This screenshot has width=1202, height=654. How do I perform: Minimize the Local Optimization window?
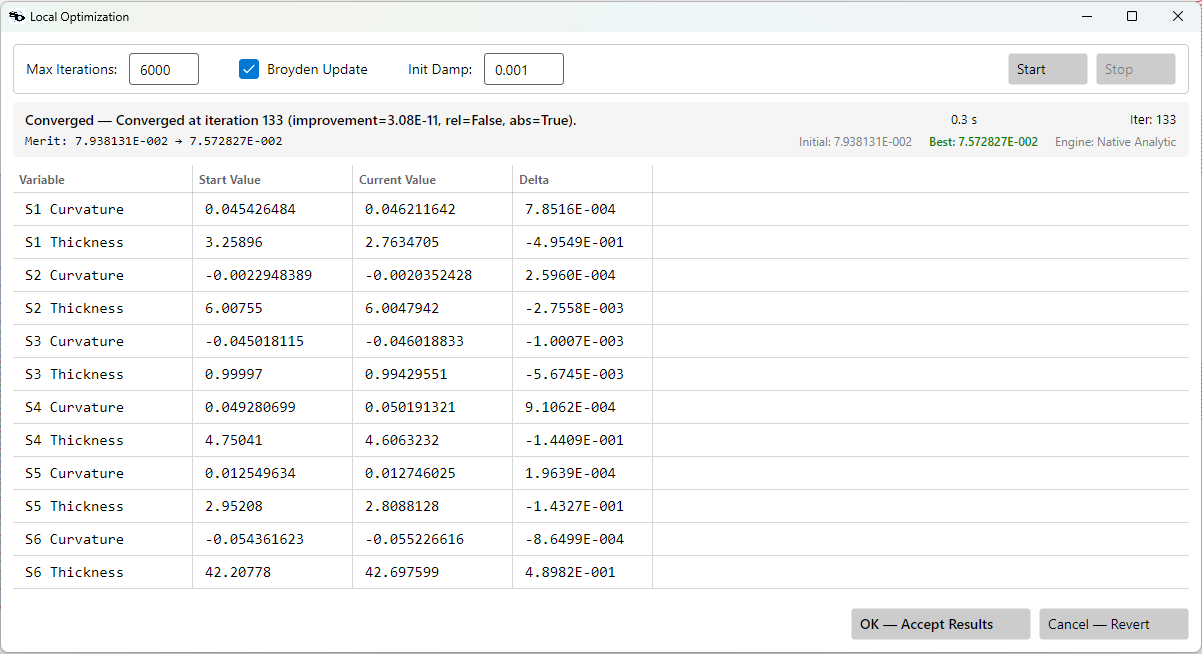[1086, 16]
